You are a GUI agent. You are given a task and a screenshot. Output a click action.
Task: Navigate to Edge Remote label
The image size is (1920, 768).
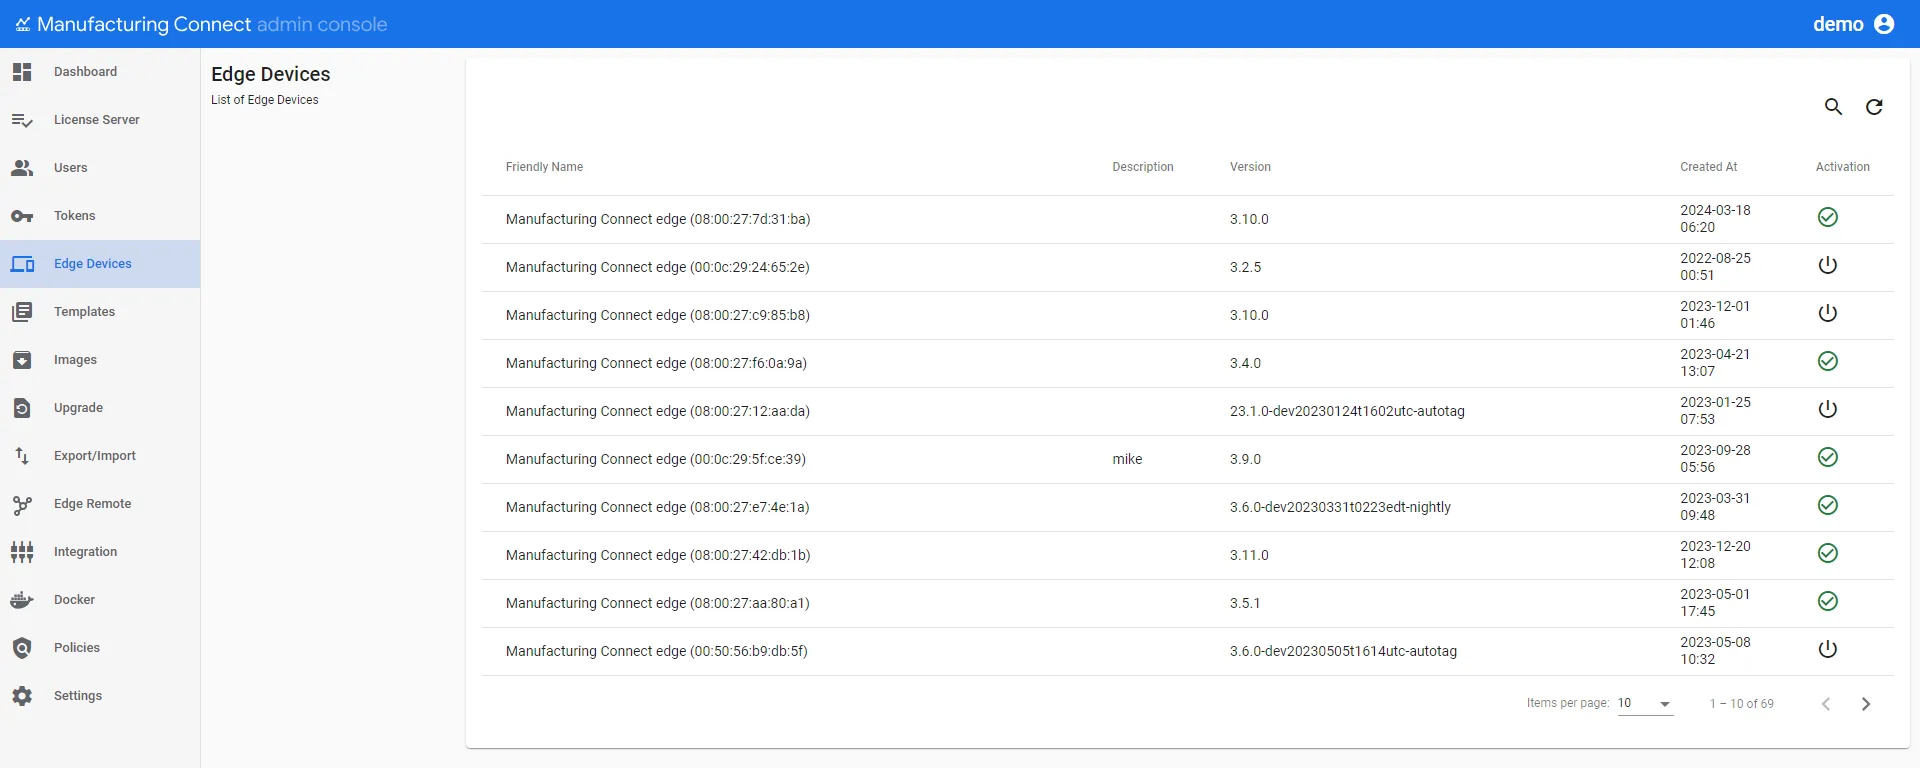tap(92, 504)
